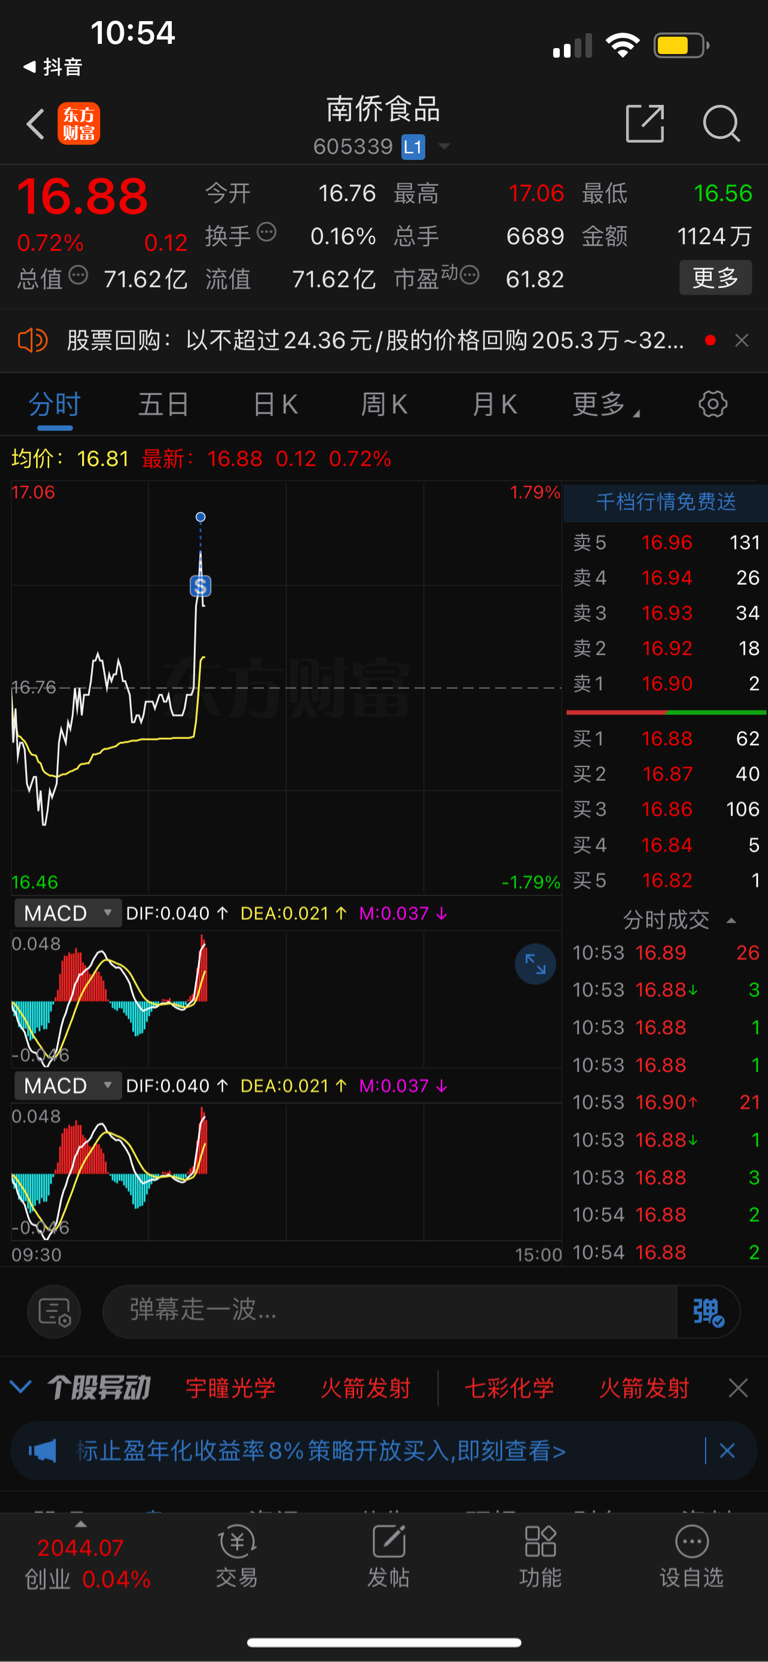Tap the 总值 info hint icon
The height and width of the screenshot is (1662, 768).
79,276
